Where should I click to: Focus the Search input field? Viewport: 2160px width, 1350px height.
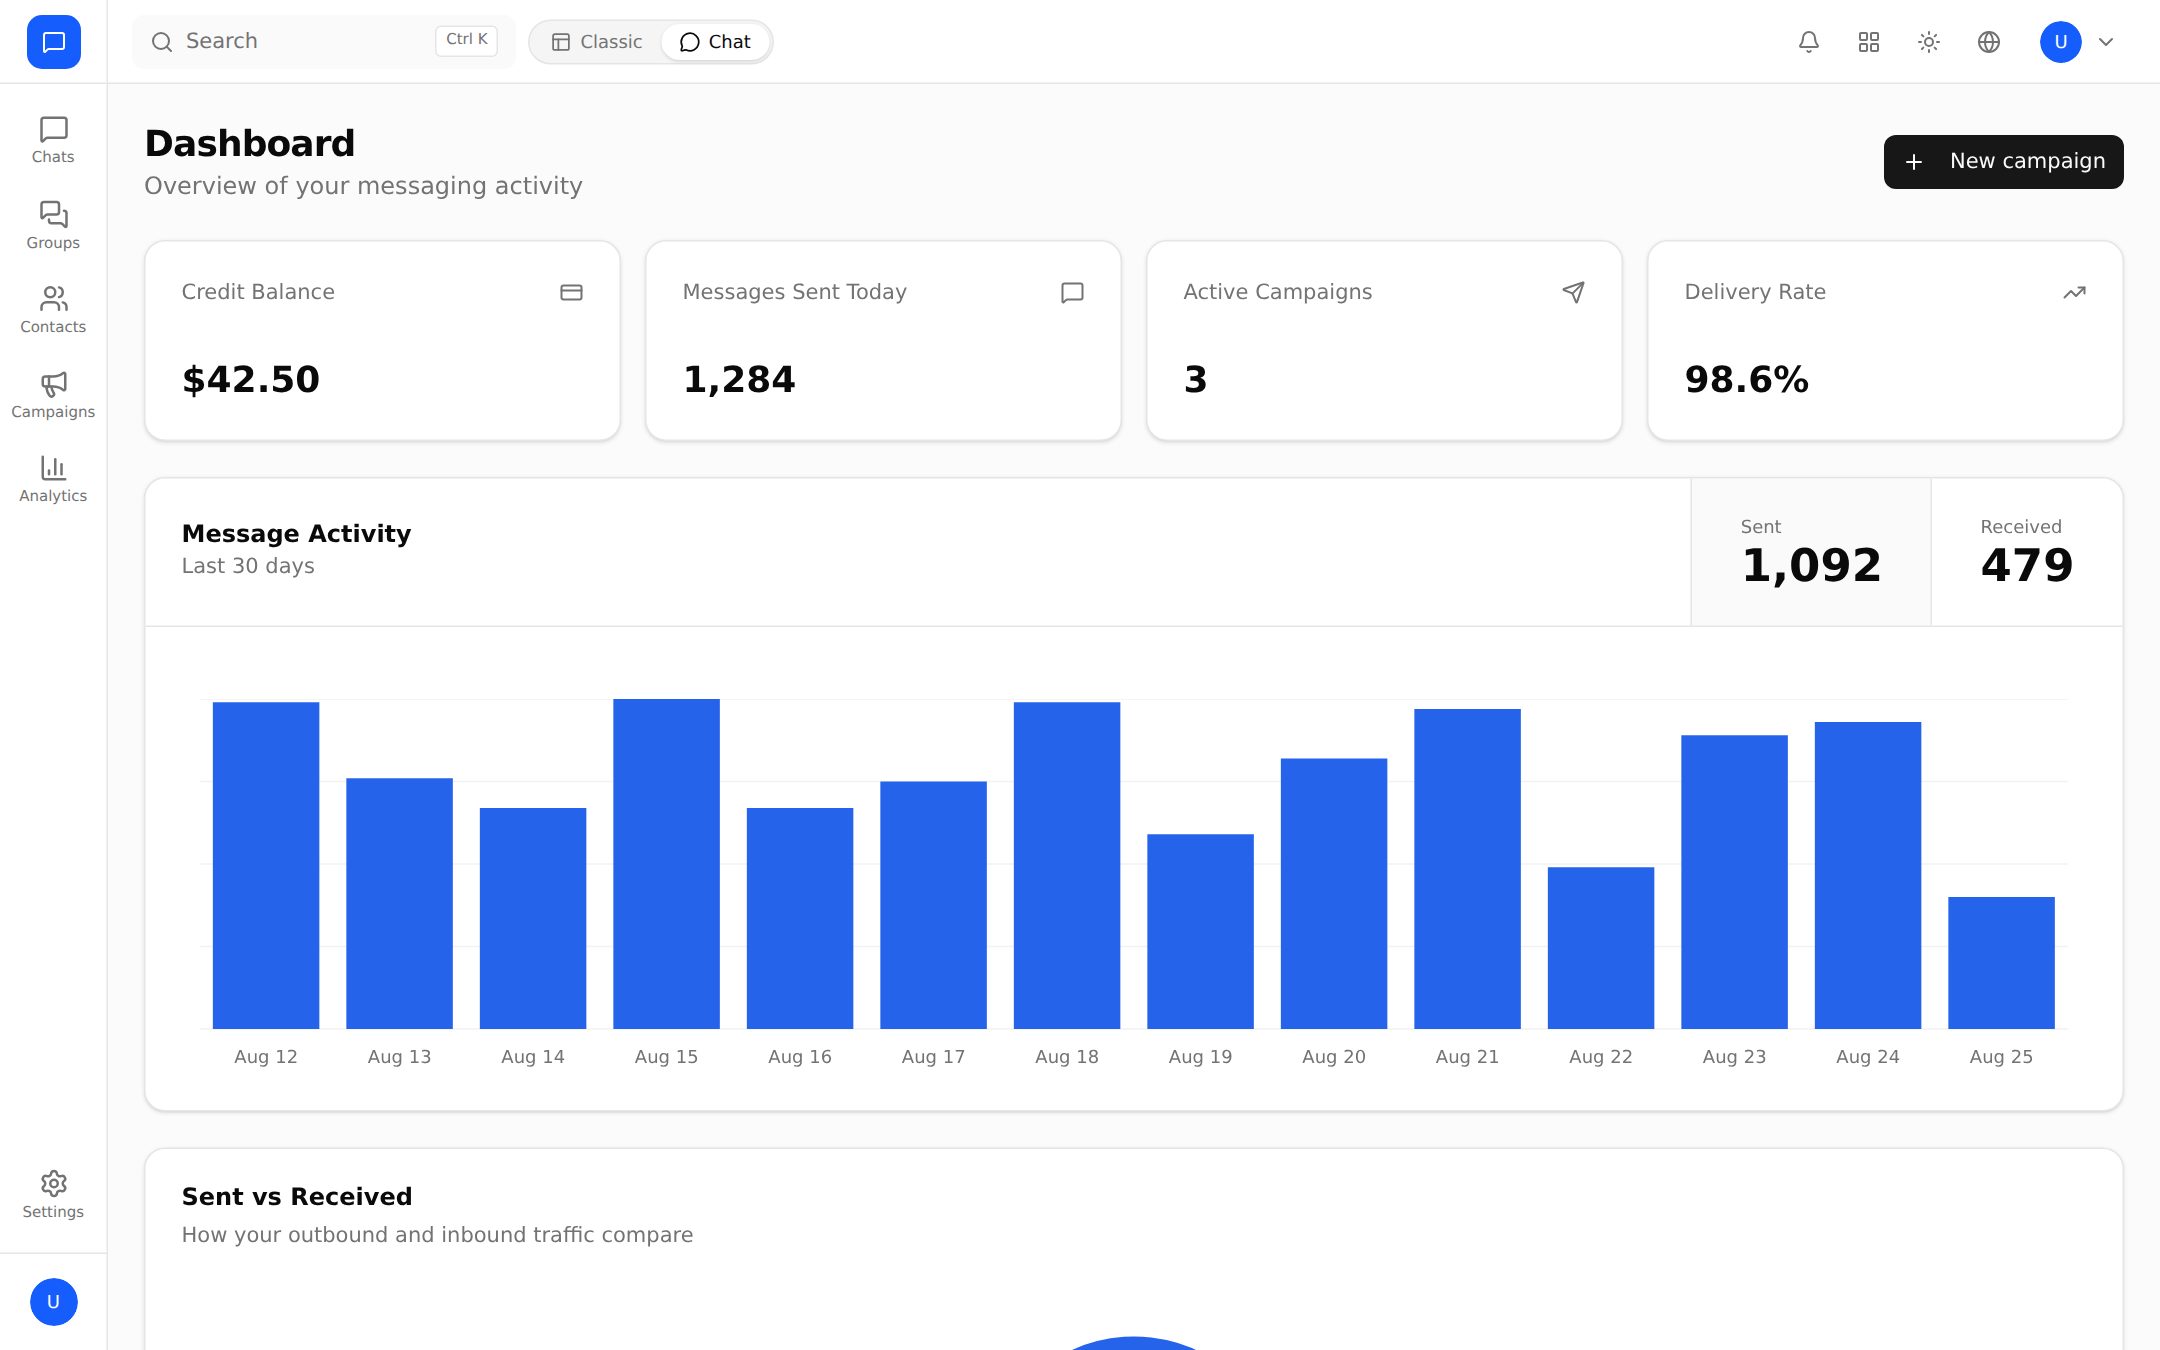point(324,42)
